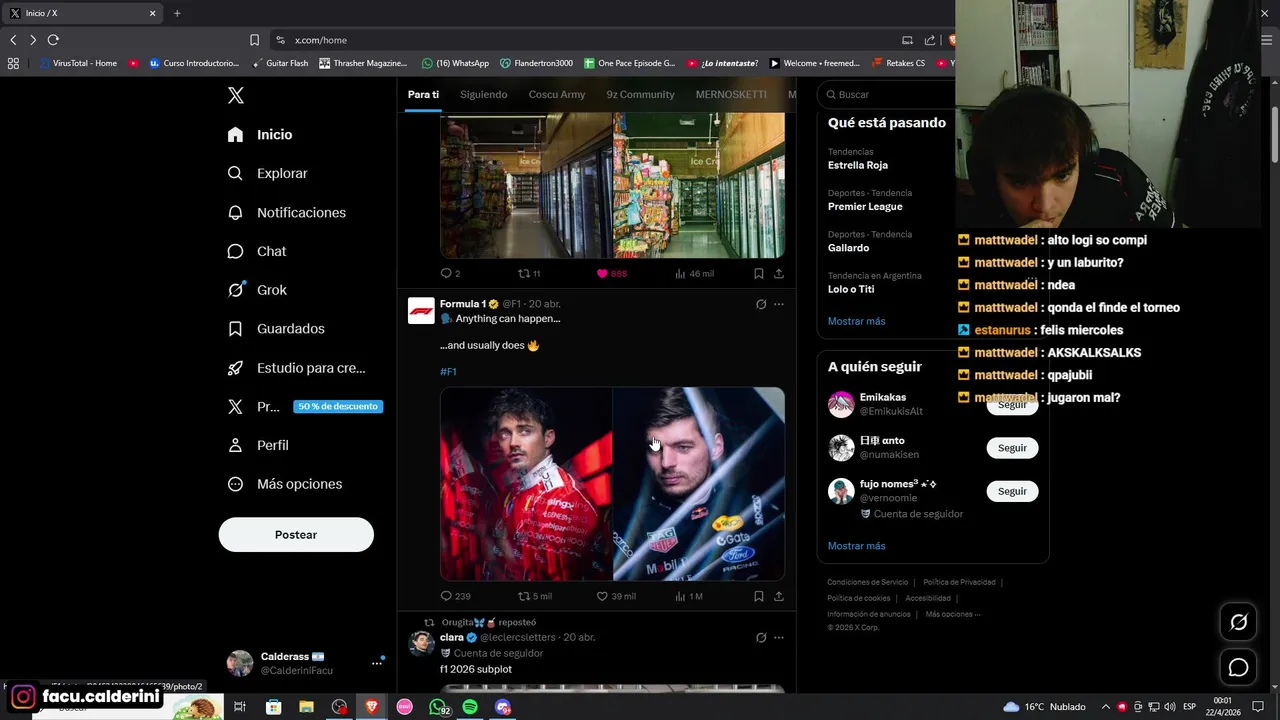Viewport: 1280px width, 720px height.
Task: Open weather widget 16°C Nublado
Action: 1044,707
